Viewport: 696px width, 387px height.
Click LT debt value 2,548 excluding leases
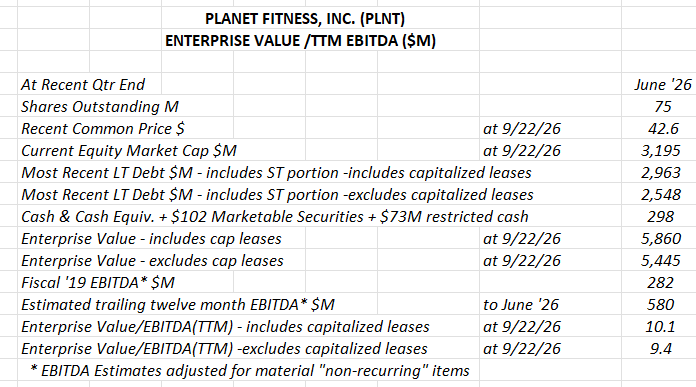pyautogui.click(x=660, y=194)
